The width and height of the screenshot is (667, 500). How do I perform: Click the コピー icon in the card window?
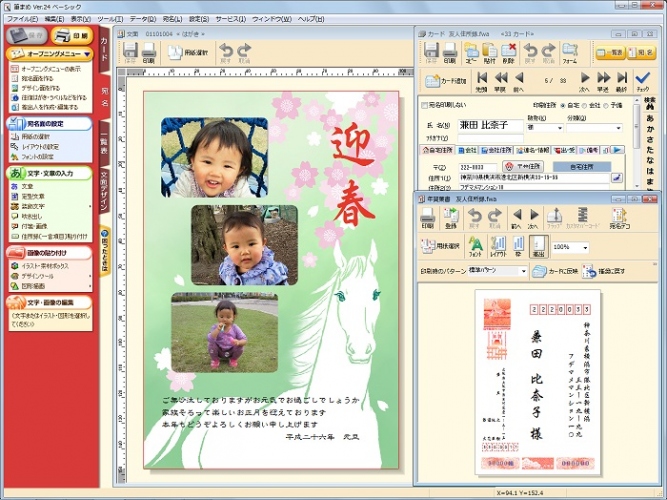point(471,53)
